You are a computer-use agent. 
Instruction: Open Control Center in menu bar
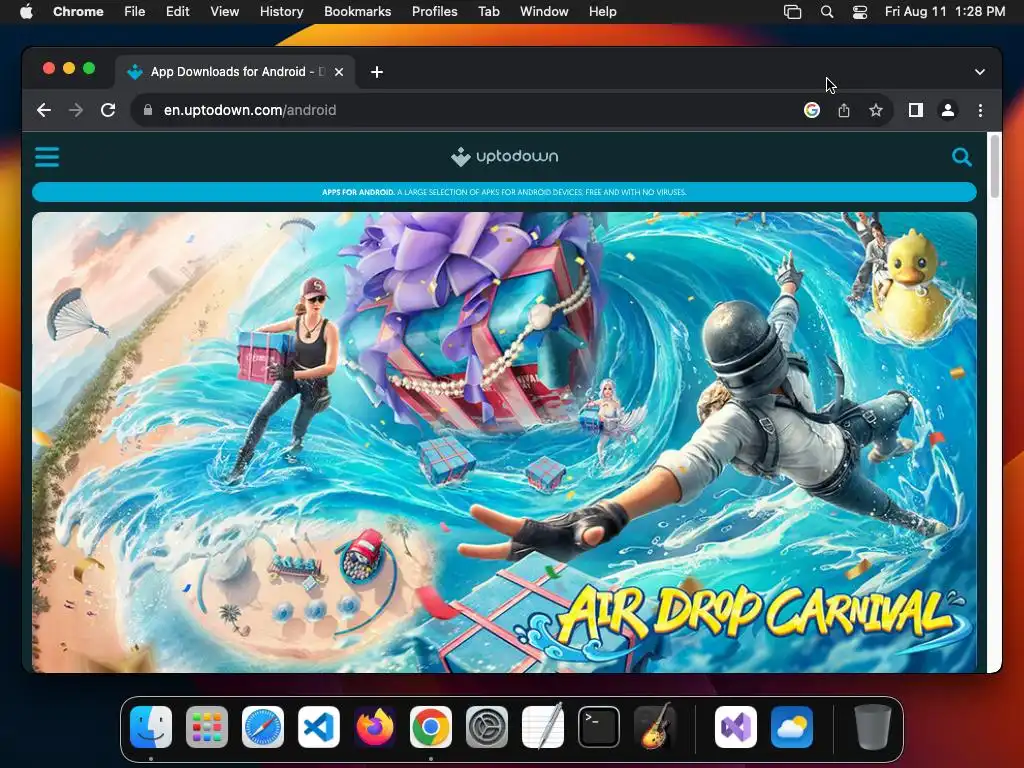(x=860, y=11)
